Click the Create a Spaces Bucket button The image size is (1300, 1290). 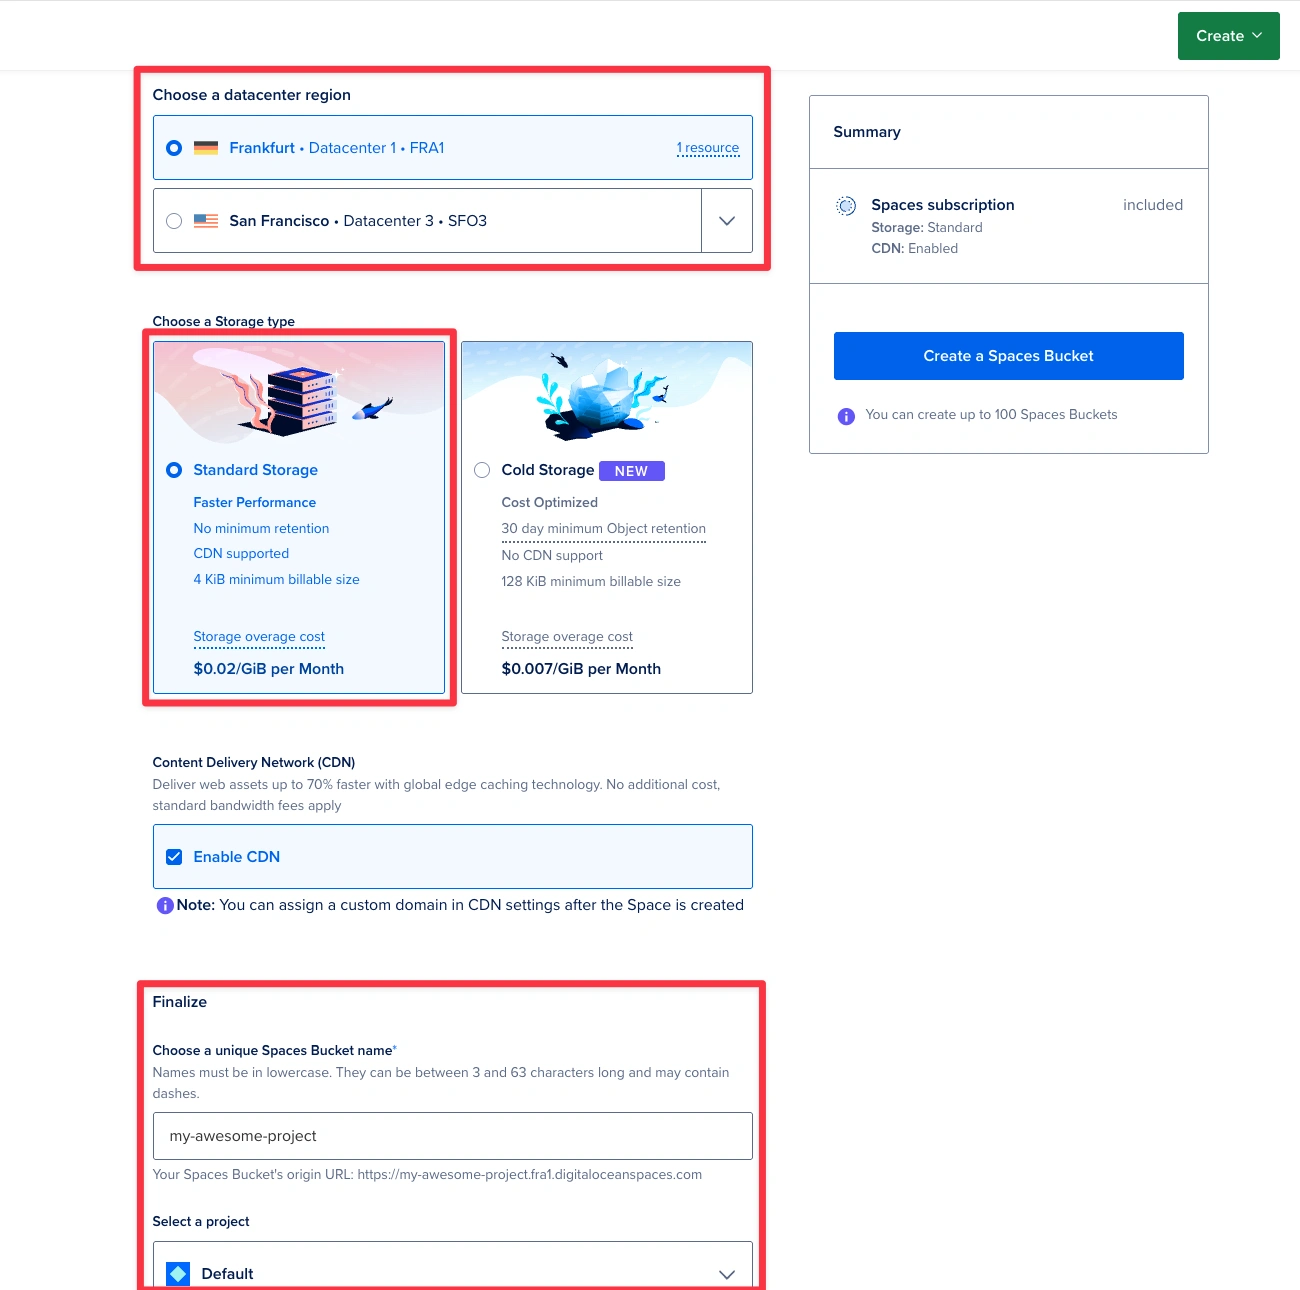coord(1008,356)
